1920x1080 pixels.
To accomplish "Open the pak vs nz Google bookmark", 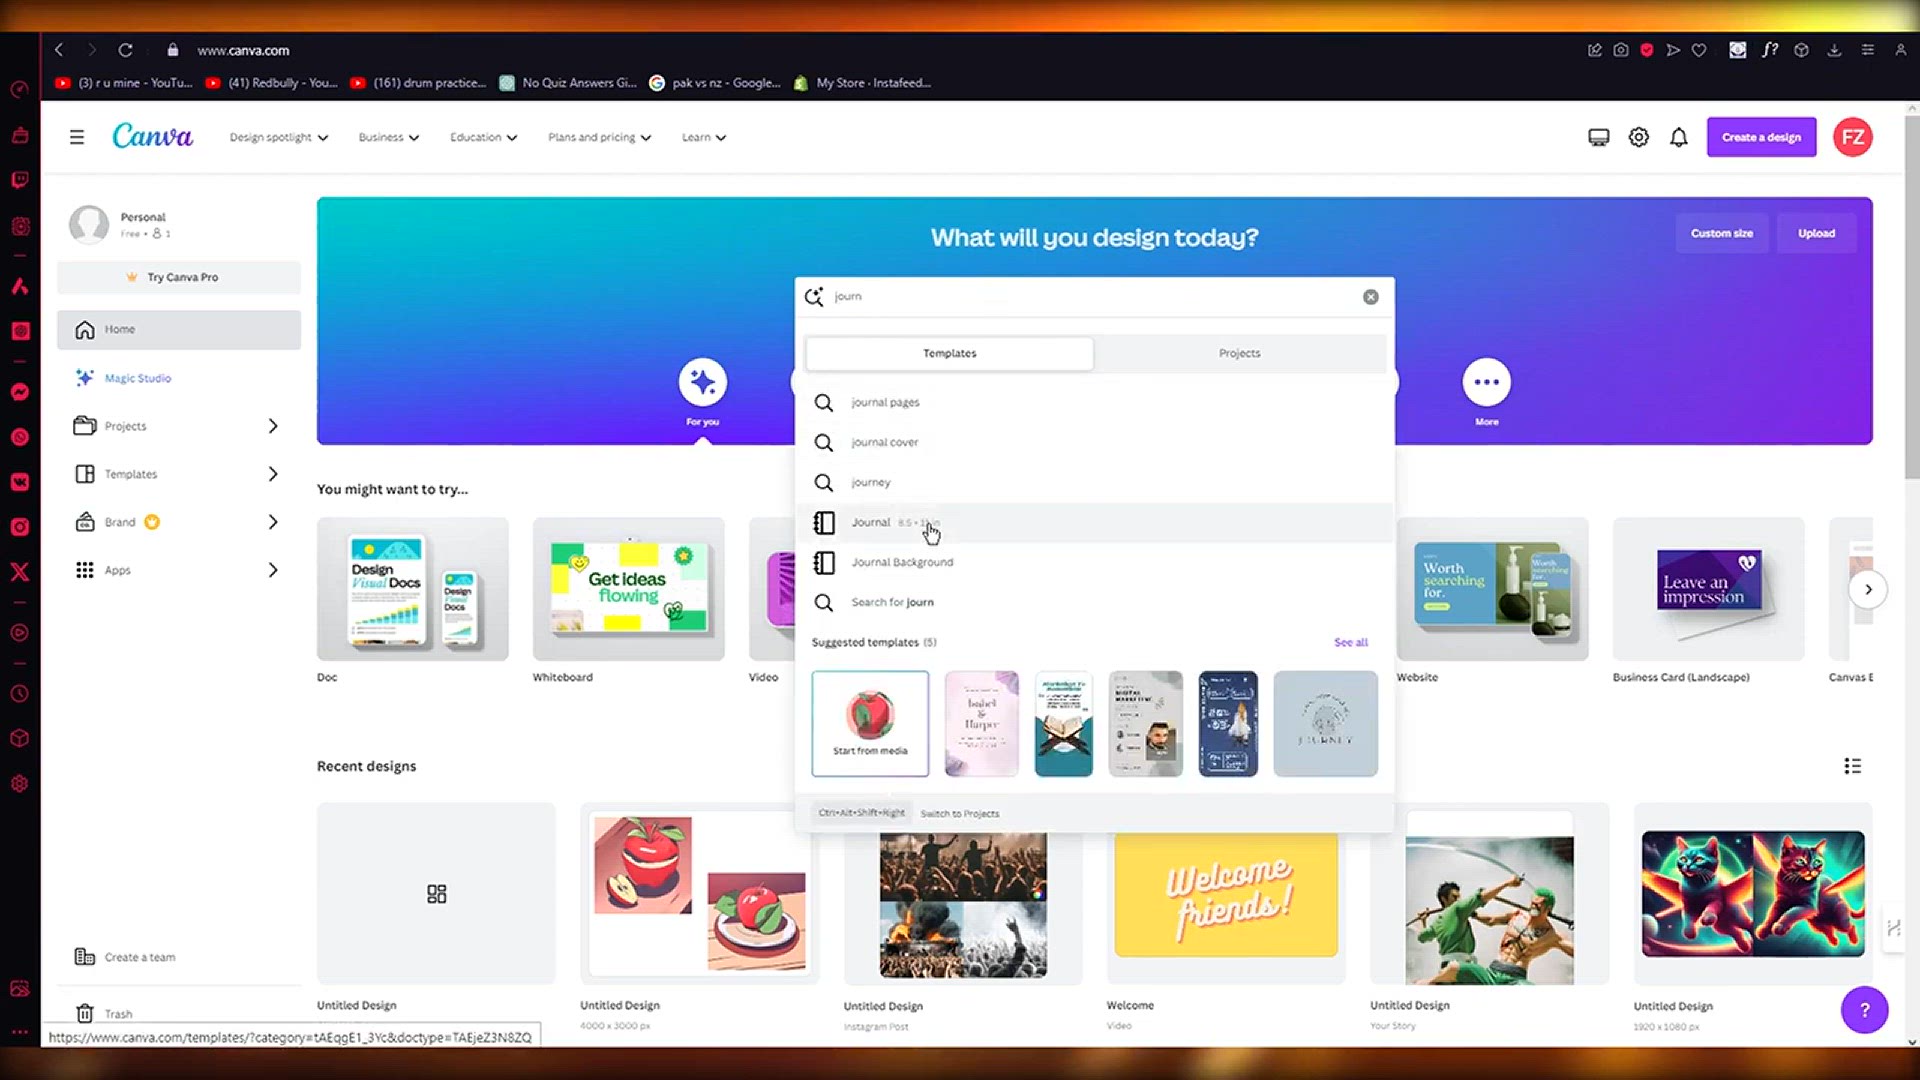I will pos(714,83).
